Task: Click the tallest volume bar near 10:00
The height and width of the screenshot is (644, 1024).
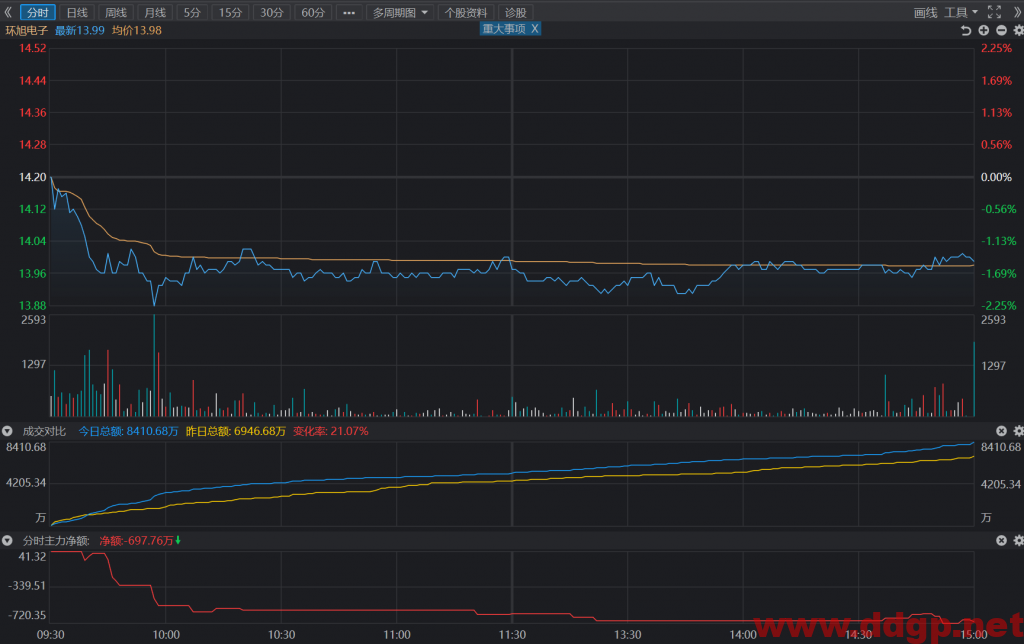Action: tap(154, 366)
